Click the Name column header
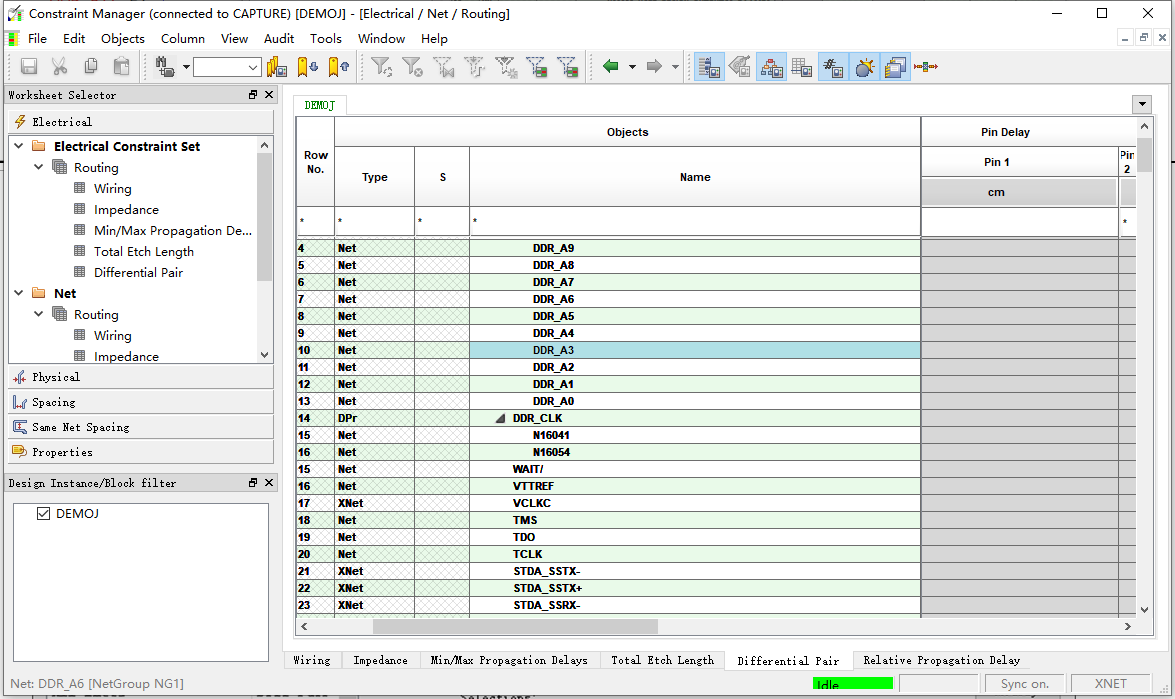This screenshot has height=699, width=1175. pos(695,177)
